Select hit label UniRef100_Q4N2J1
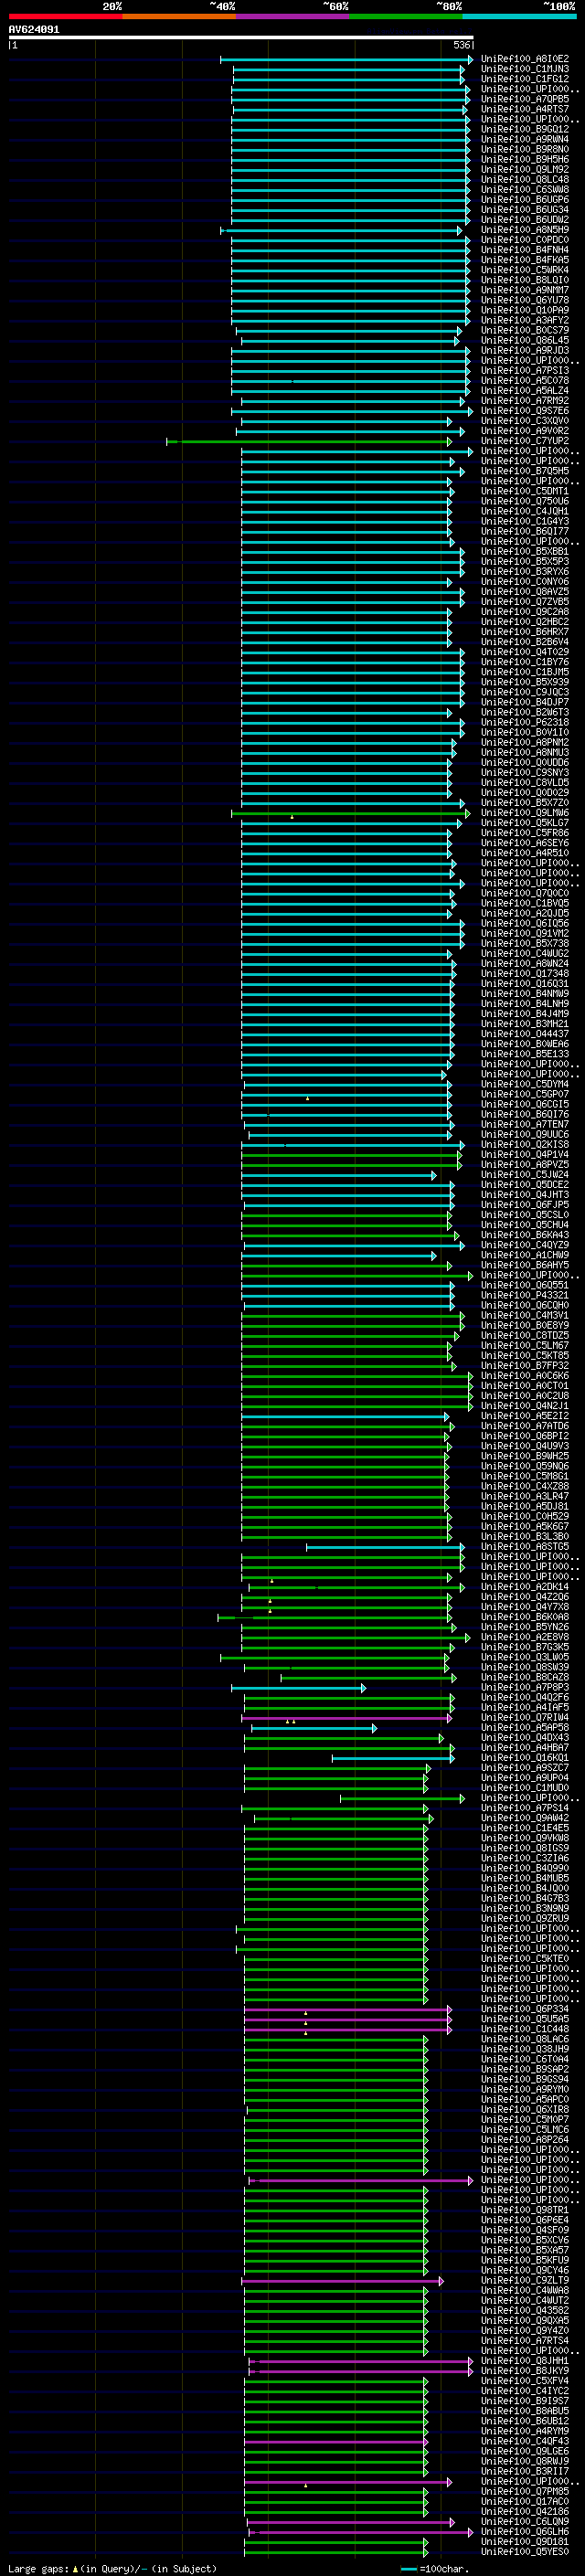The width and height of the screenshot is (585, 2576). 525,1406
